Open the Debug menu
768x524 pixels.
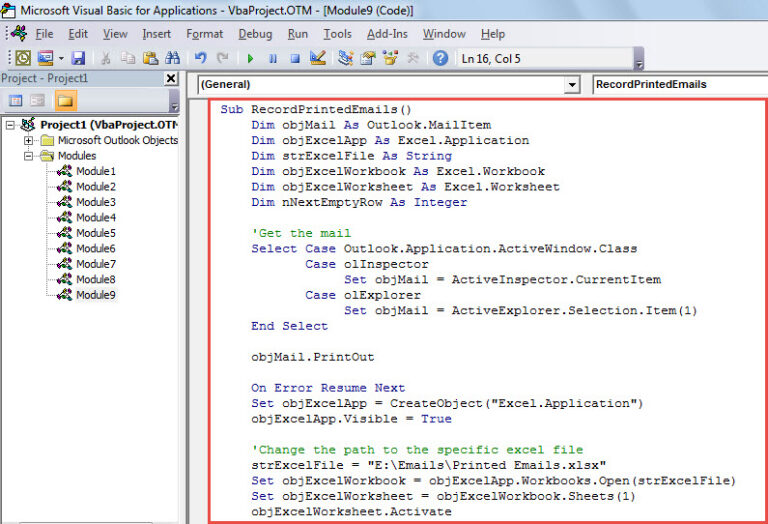pos(254,34)
